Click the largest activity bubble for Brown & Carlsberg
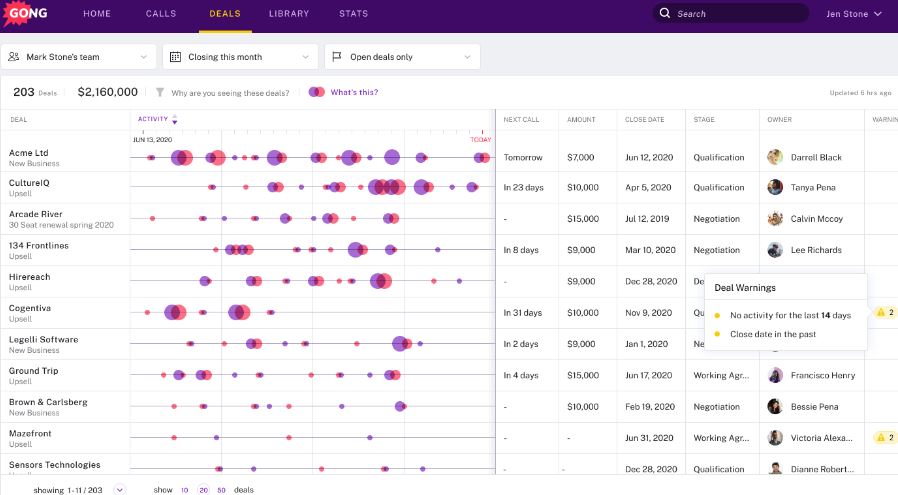 click(x=400, y=406)
